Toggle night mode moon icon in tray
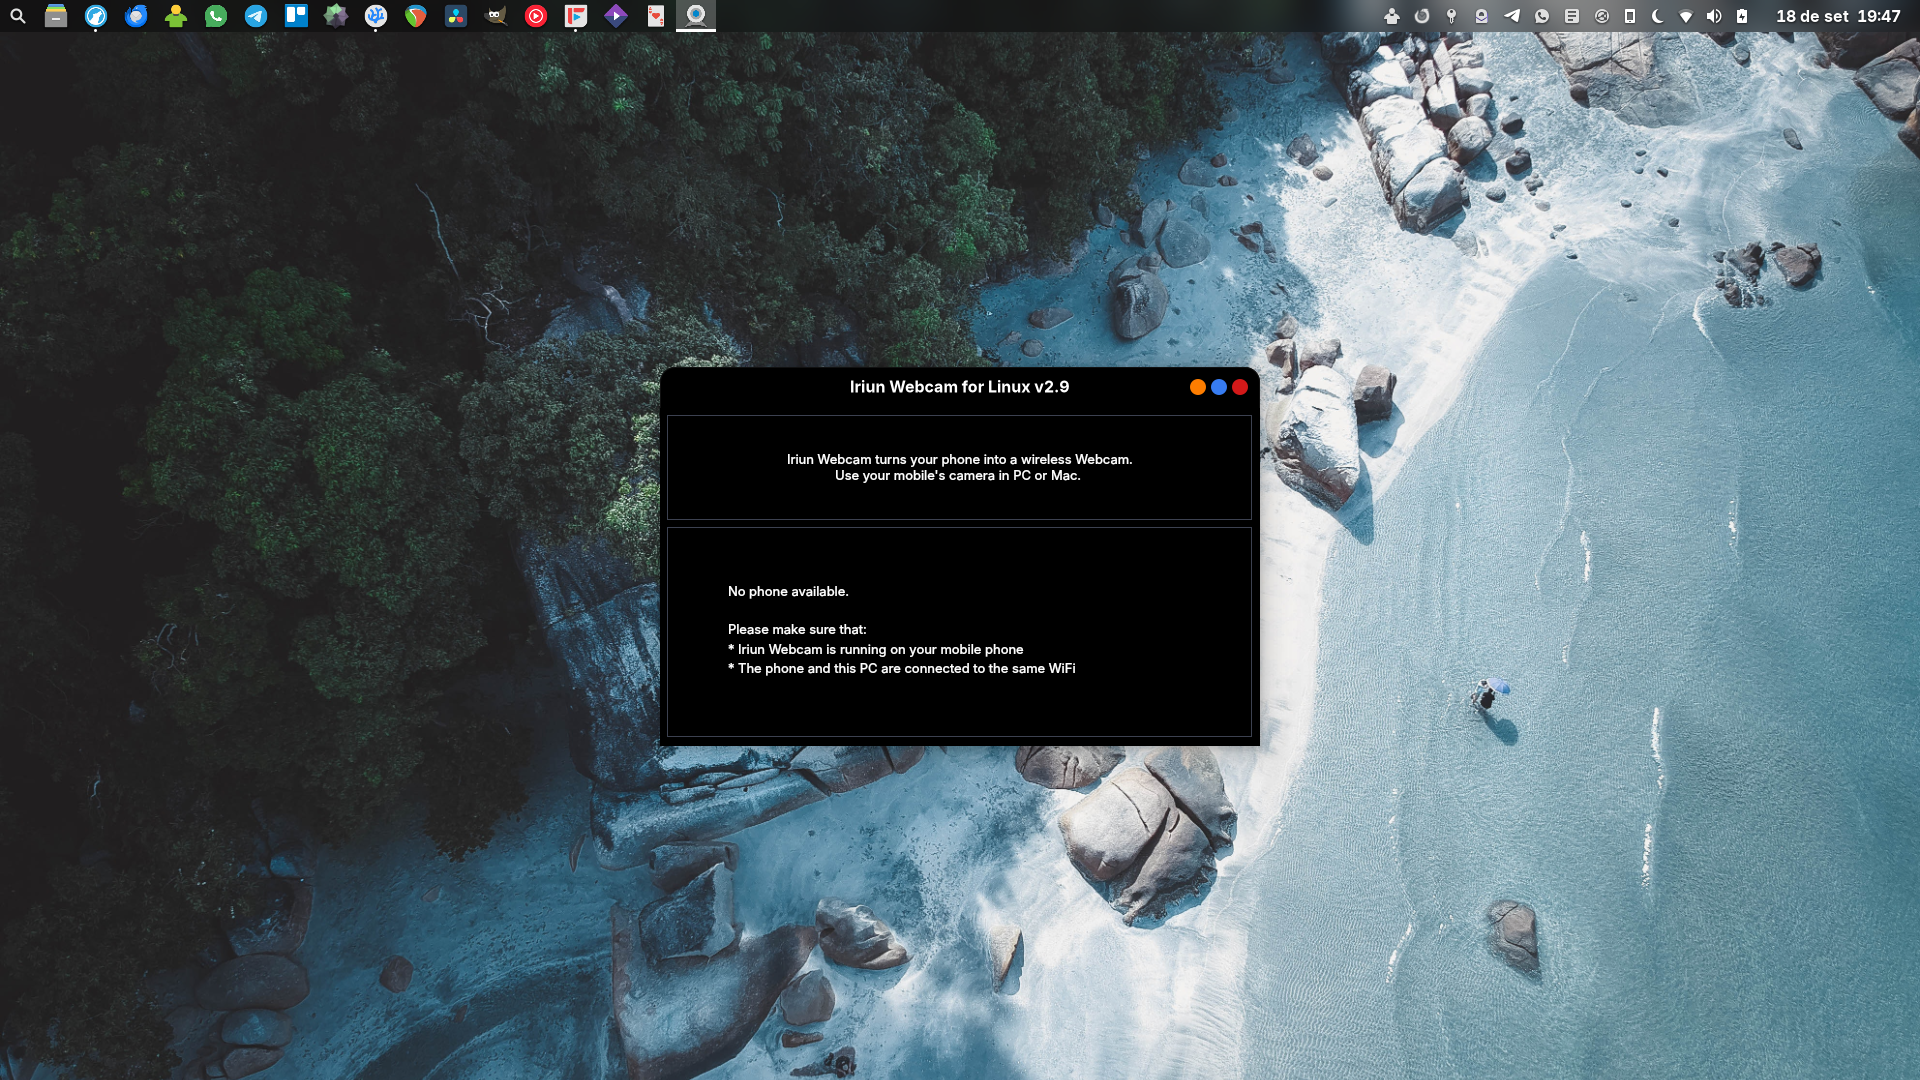The height and width of the screenshot is (1080, 1920). click(x=1657, y=16)
